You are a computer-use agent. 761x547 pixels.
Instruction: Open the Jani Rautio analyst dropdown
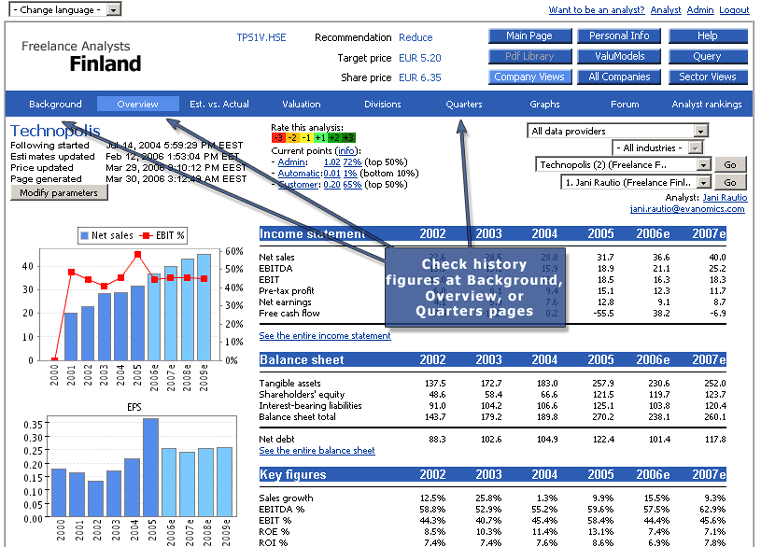[636, 182]
